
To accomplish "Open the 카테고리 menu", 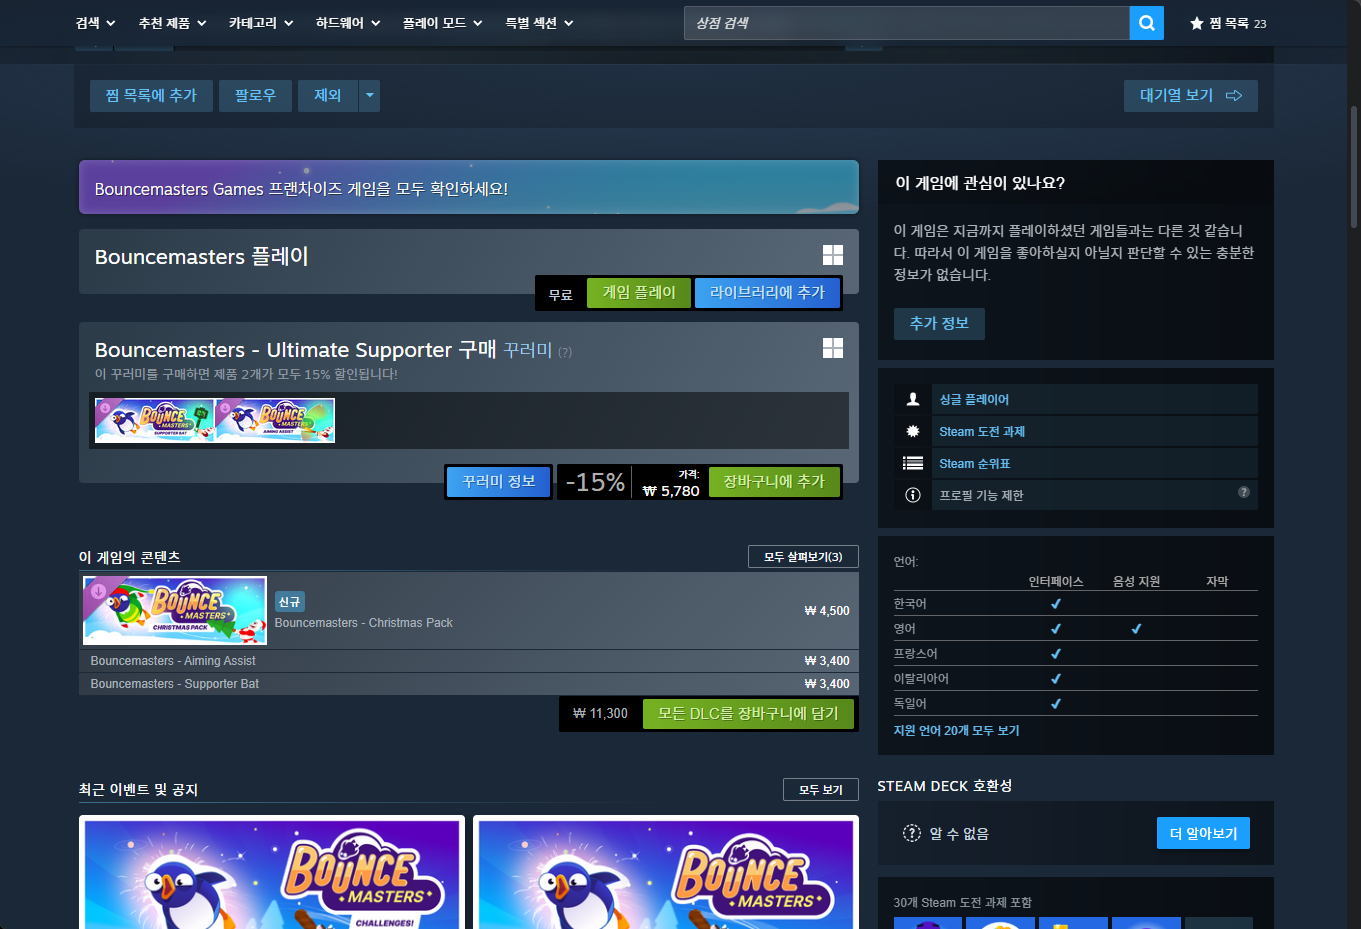I will point(261,23).
